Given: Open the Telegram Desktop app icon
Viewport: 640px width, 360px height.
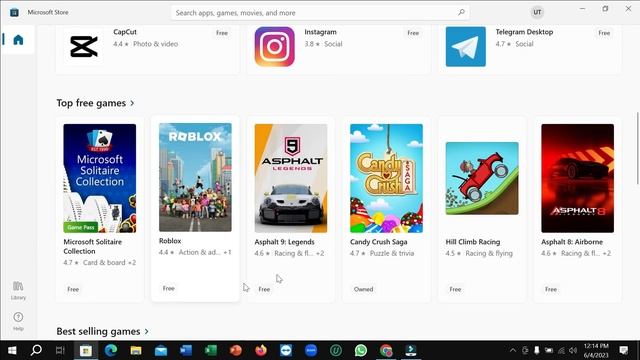Looking at the screenshot, I should pos(466,47).
